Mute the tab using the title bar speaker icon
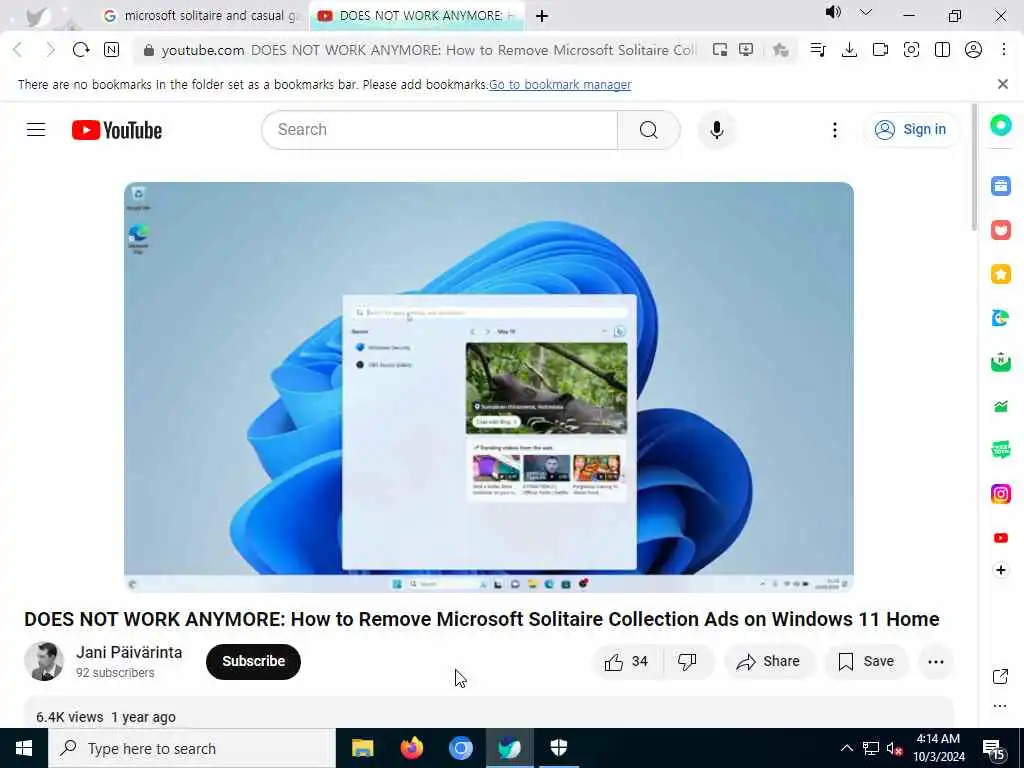Screen dimensions: 1024x768 click(833, 12)
